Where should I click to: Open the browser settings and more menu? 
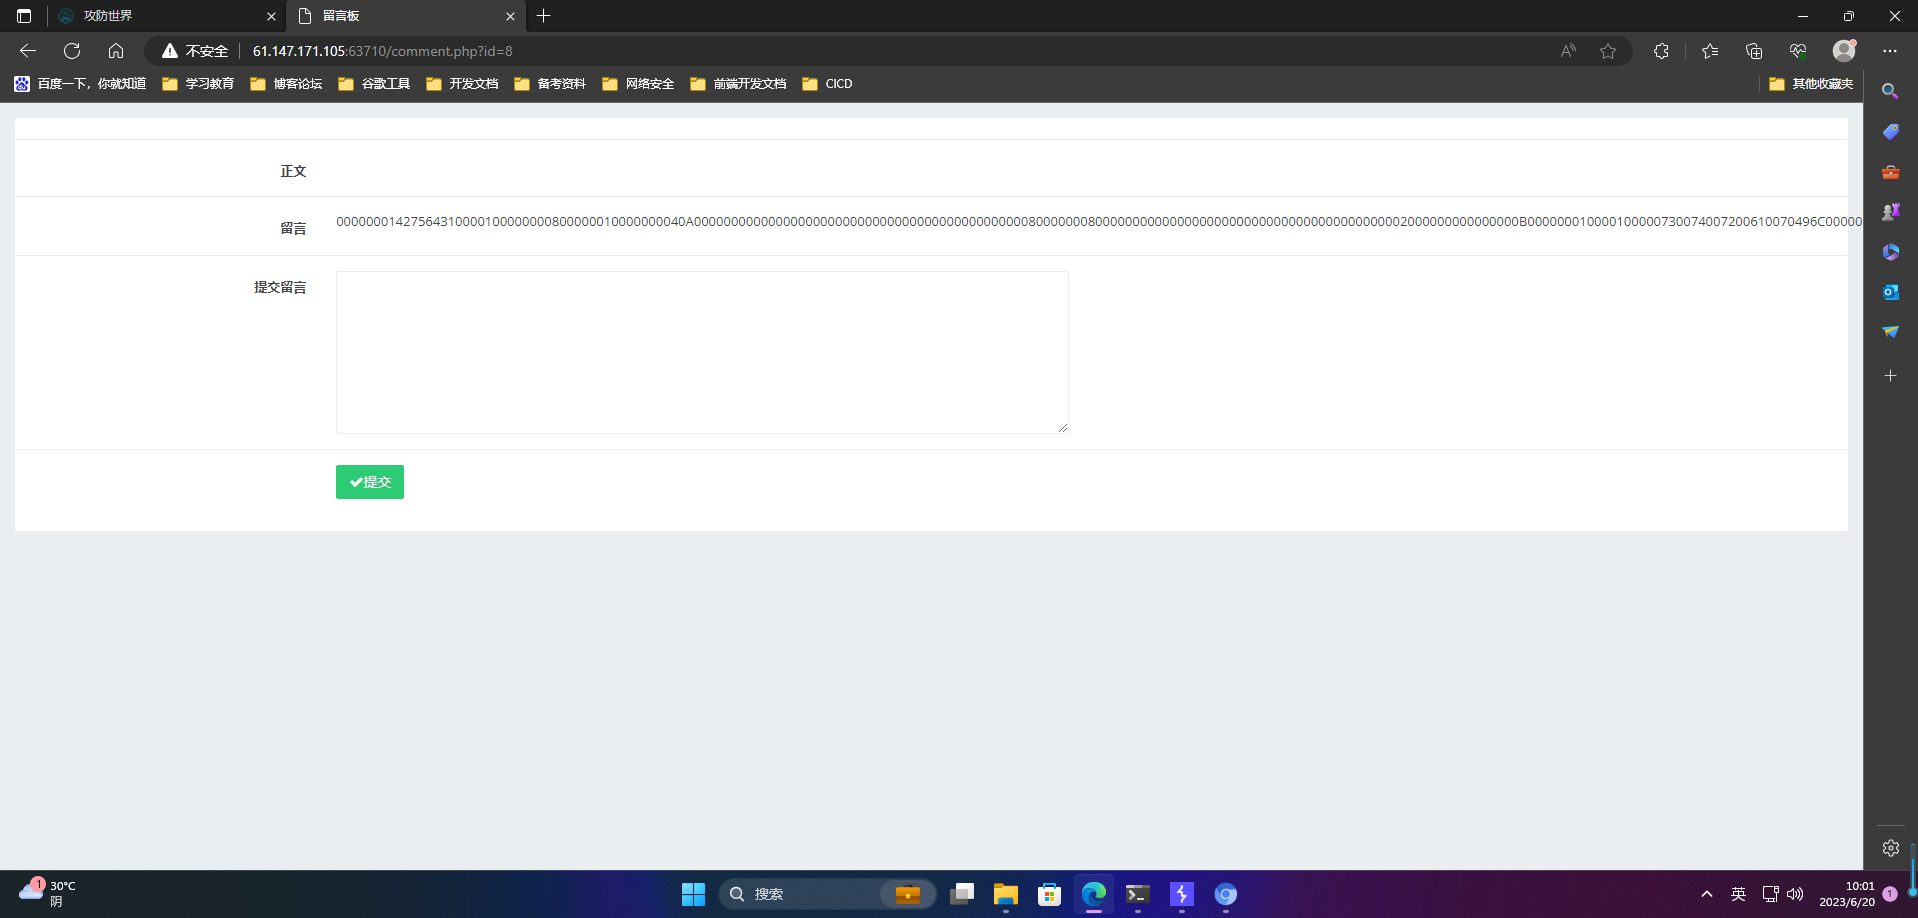click(1890, 51)
